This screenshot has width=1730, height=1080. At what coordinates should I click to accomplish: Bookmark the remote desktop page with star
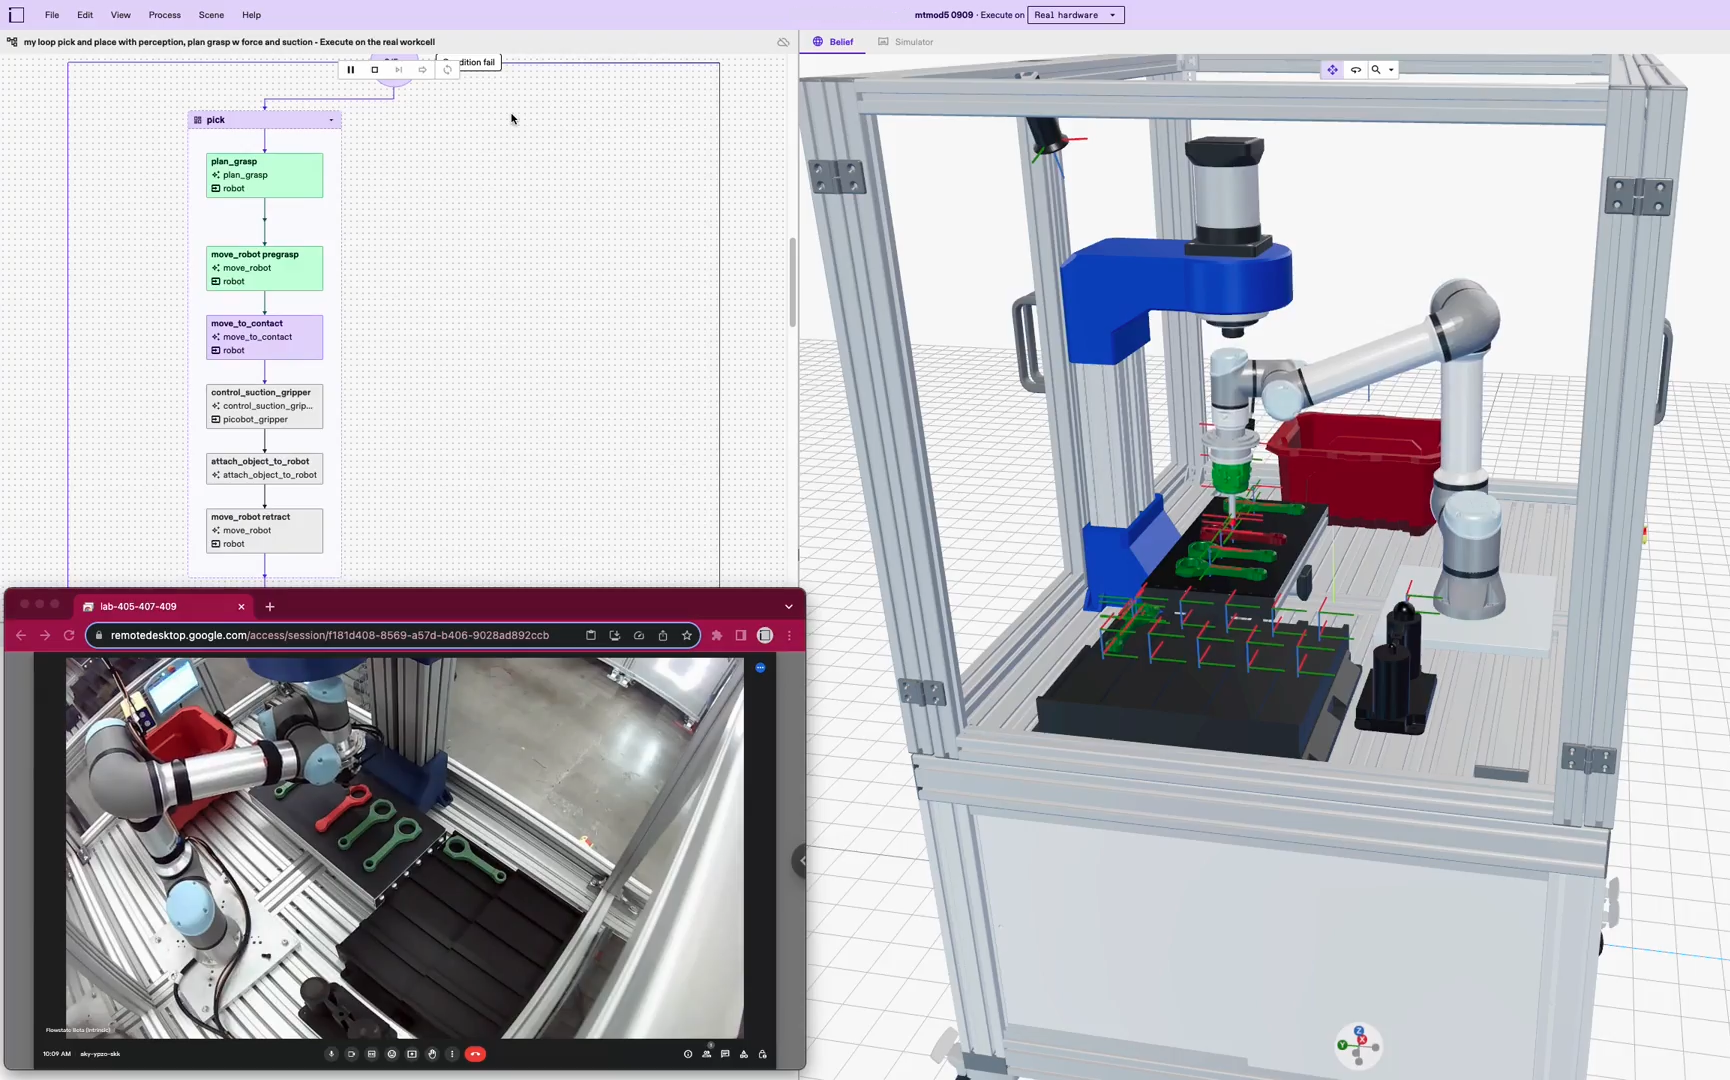[x=687, y=635]
